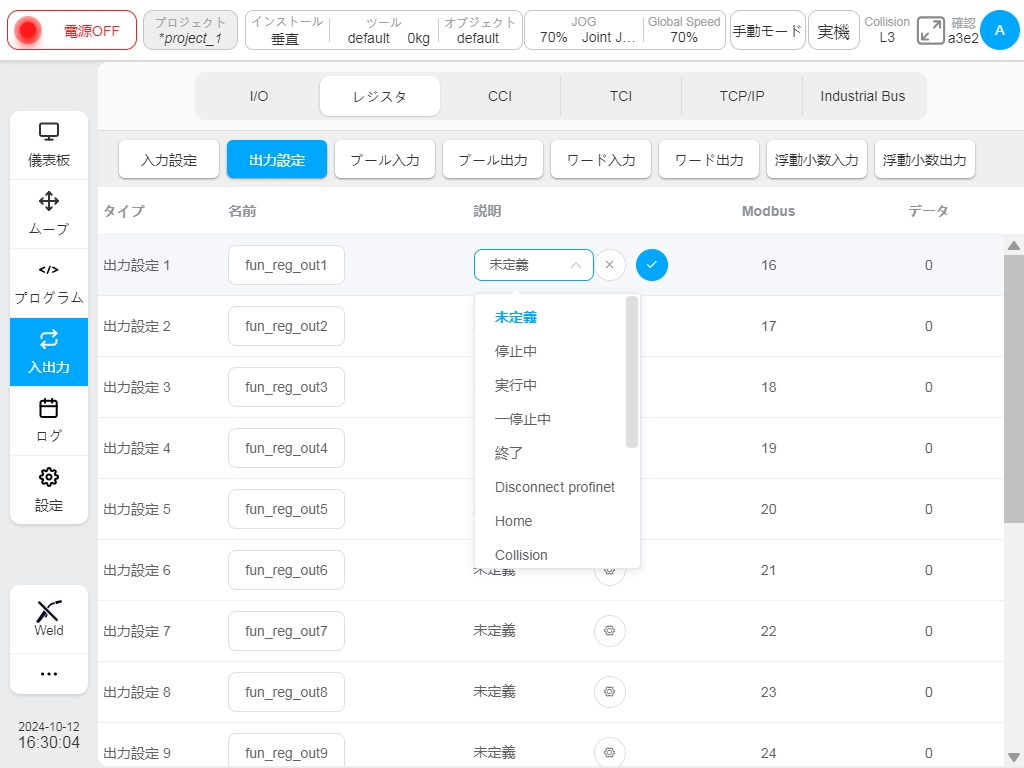Open the 入力設定 sub-tab
The width and height of the screenshot is (1024, 768).
click(x=169, y=159)
